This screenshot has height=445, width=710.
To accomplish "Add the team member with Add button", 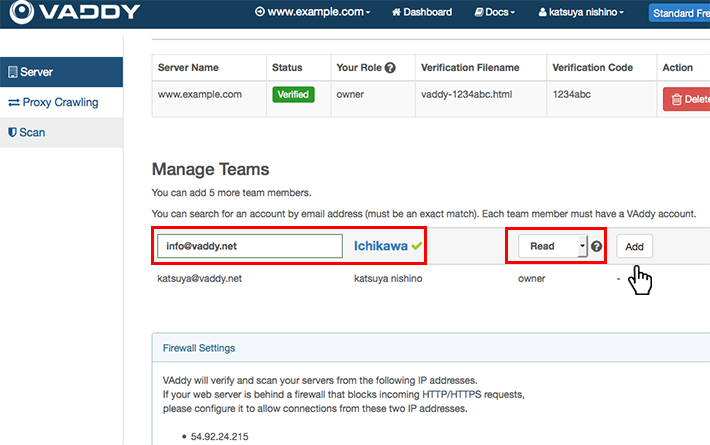I will coord(634,246).
